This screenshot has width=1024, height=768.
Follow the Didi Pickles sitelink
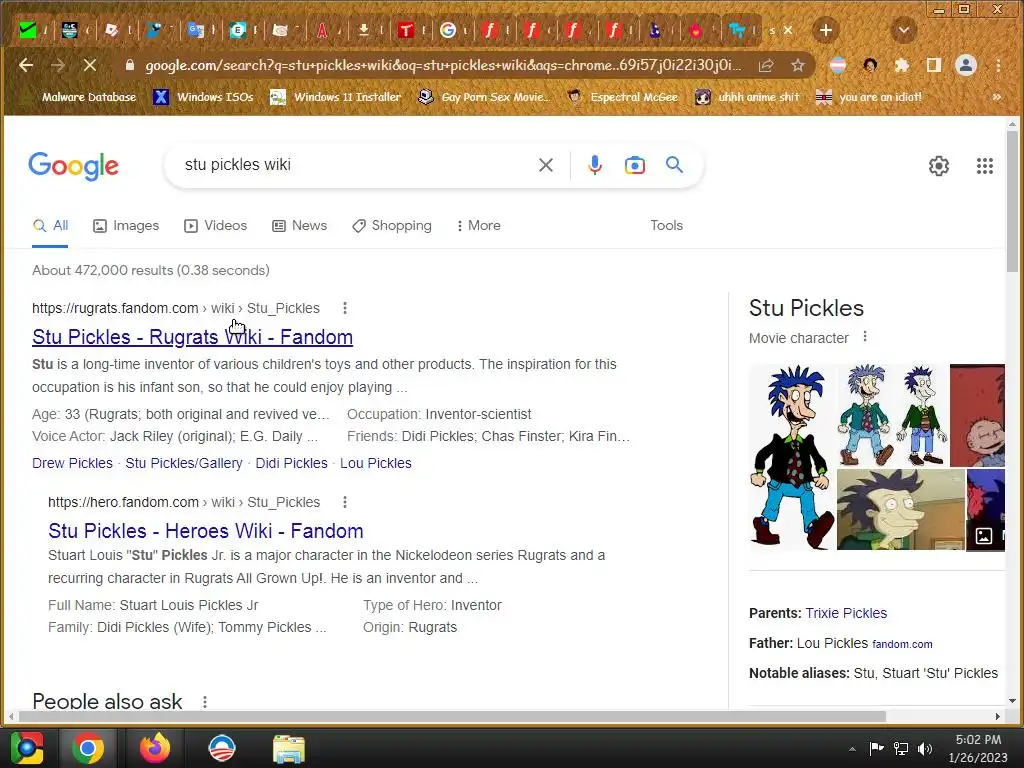click(291, 463)
